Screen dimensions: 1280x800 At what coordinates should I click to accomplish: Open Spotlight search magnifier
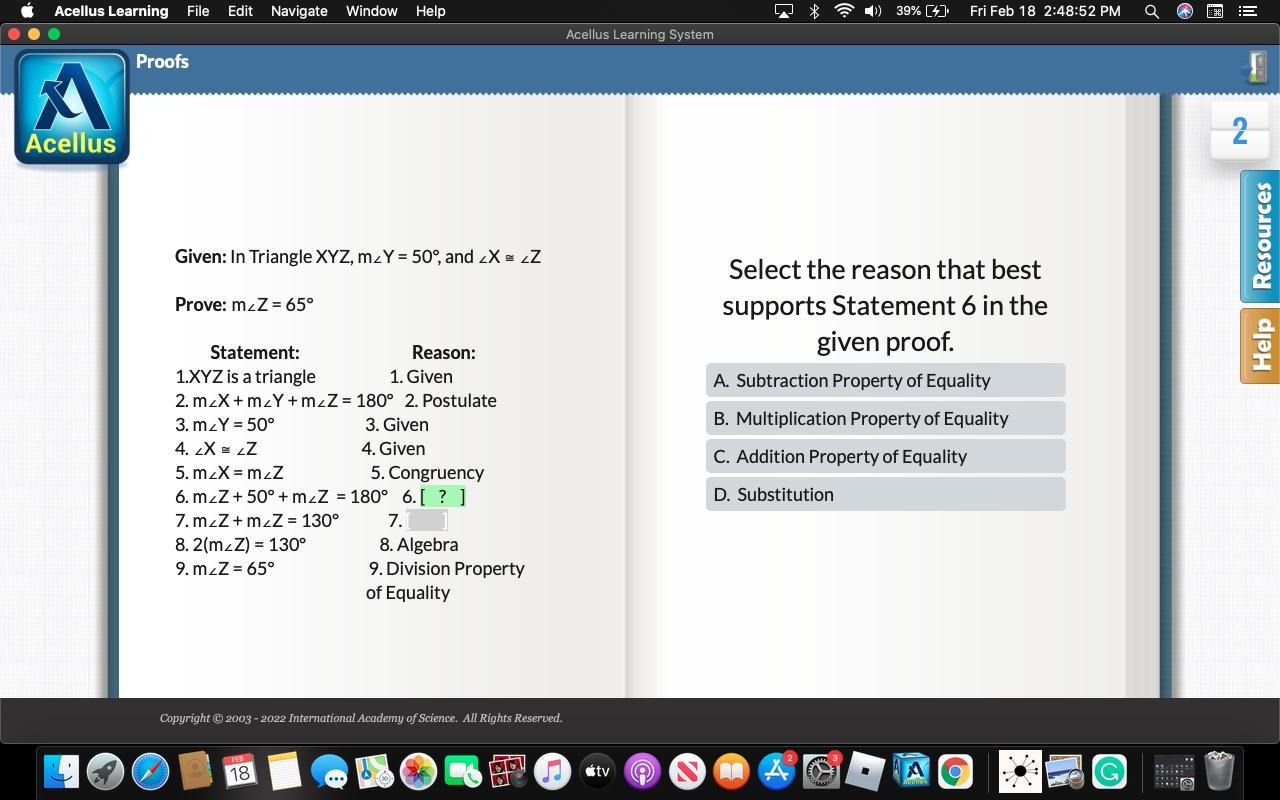click(1152, 11)
